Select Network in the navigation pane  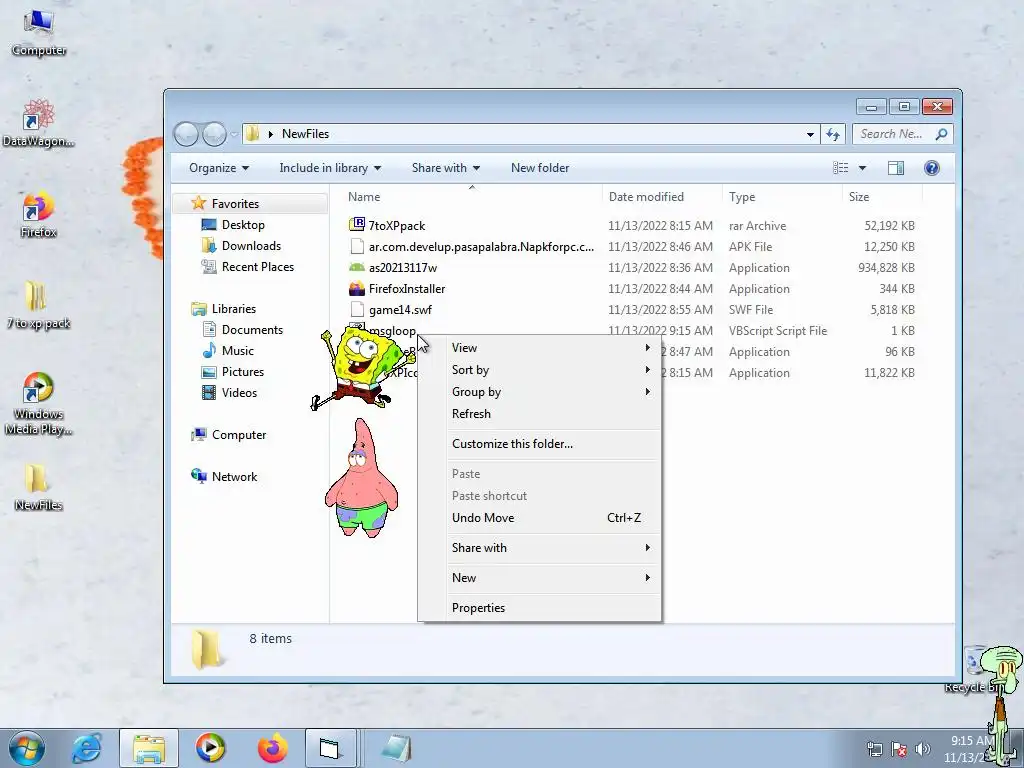coord(234,477)
